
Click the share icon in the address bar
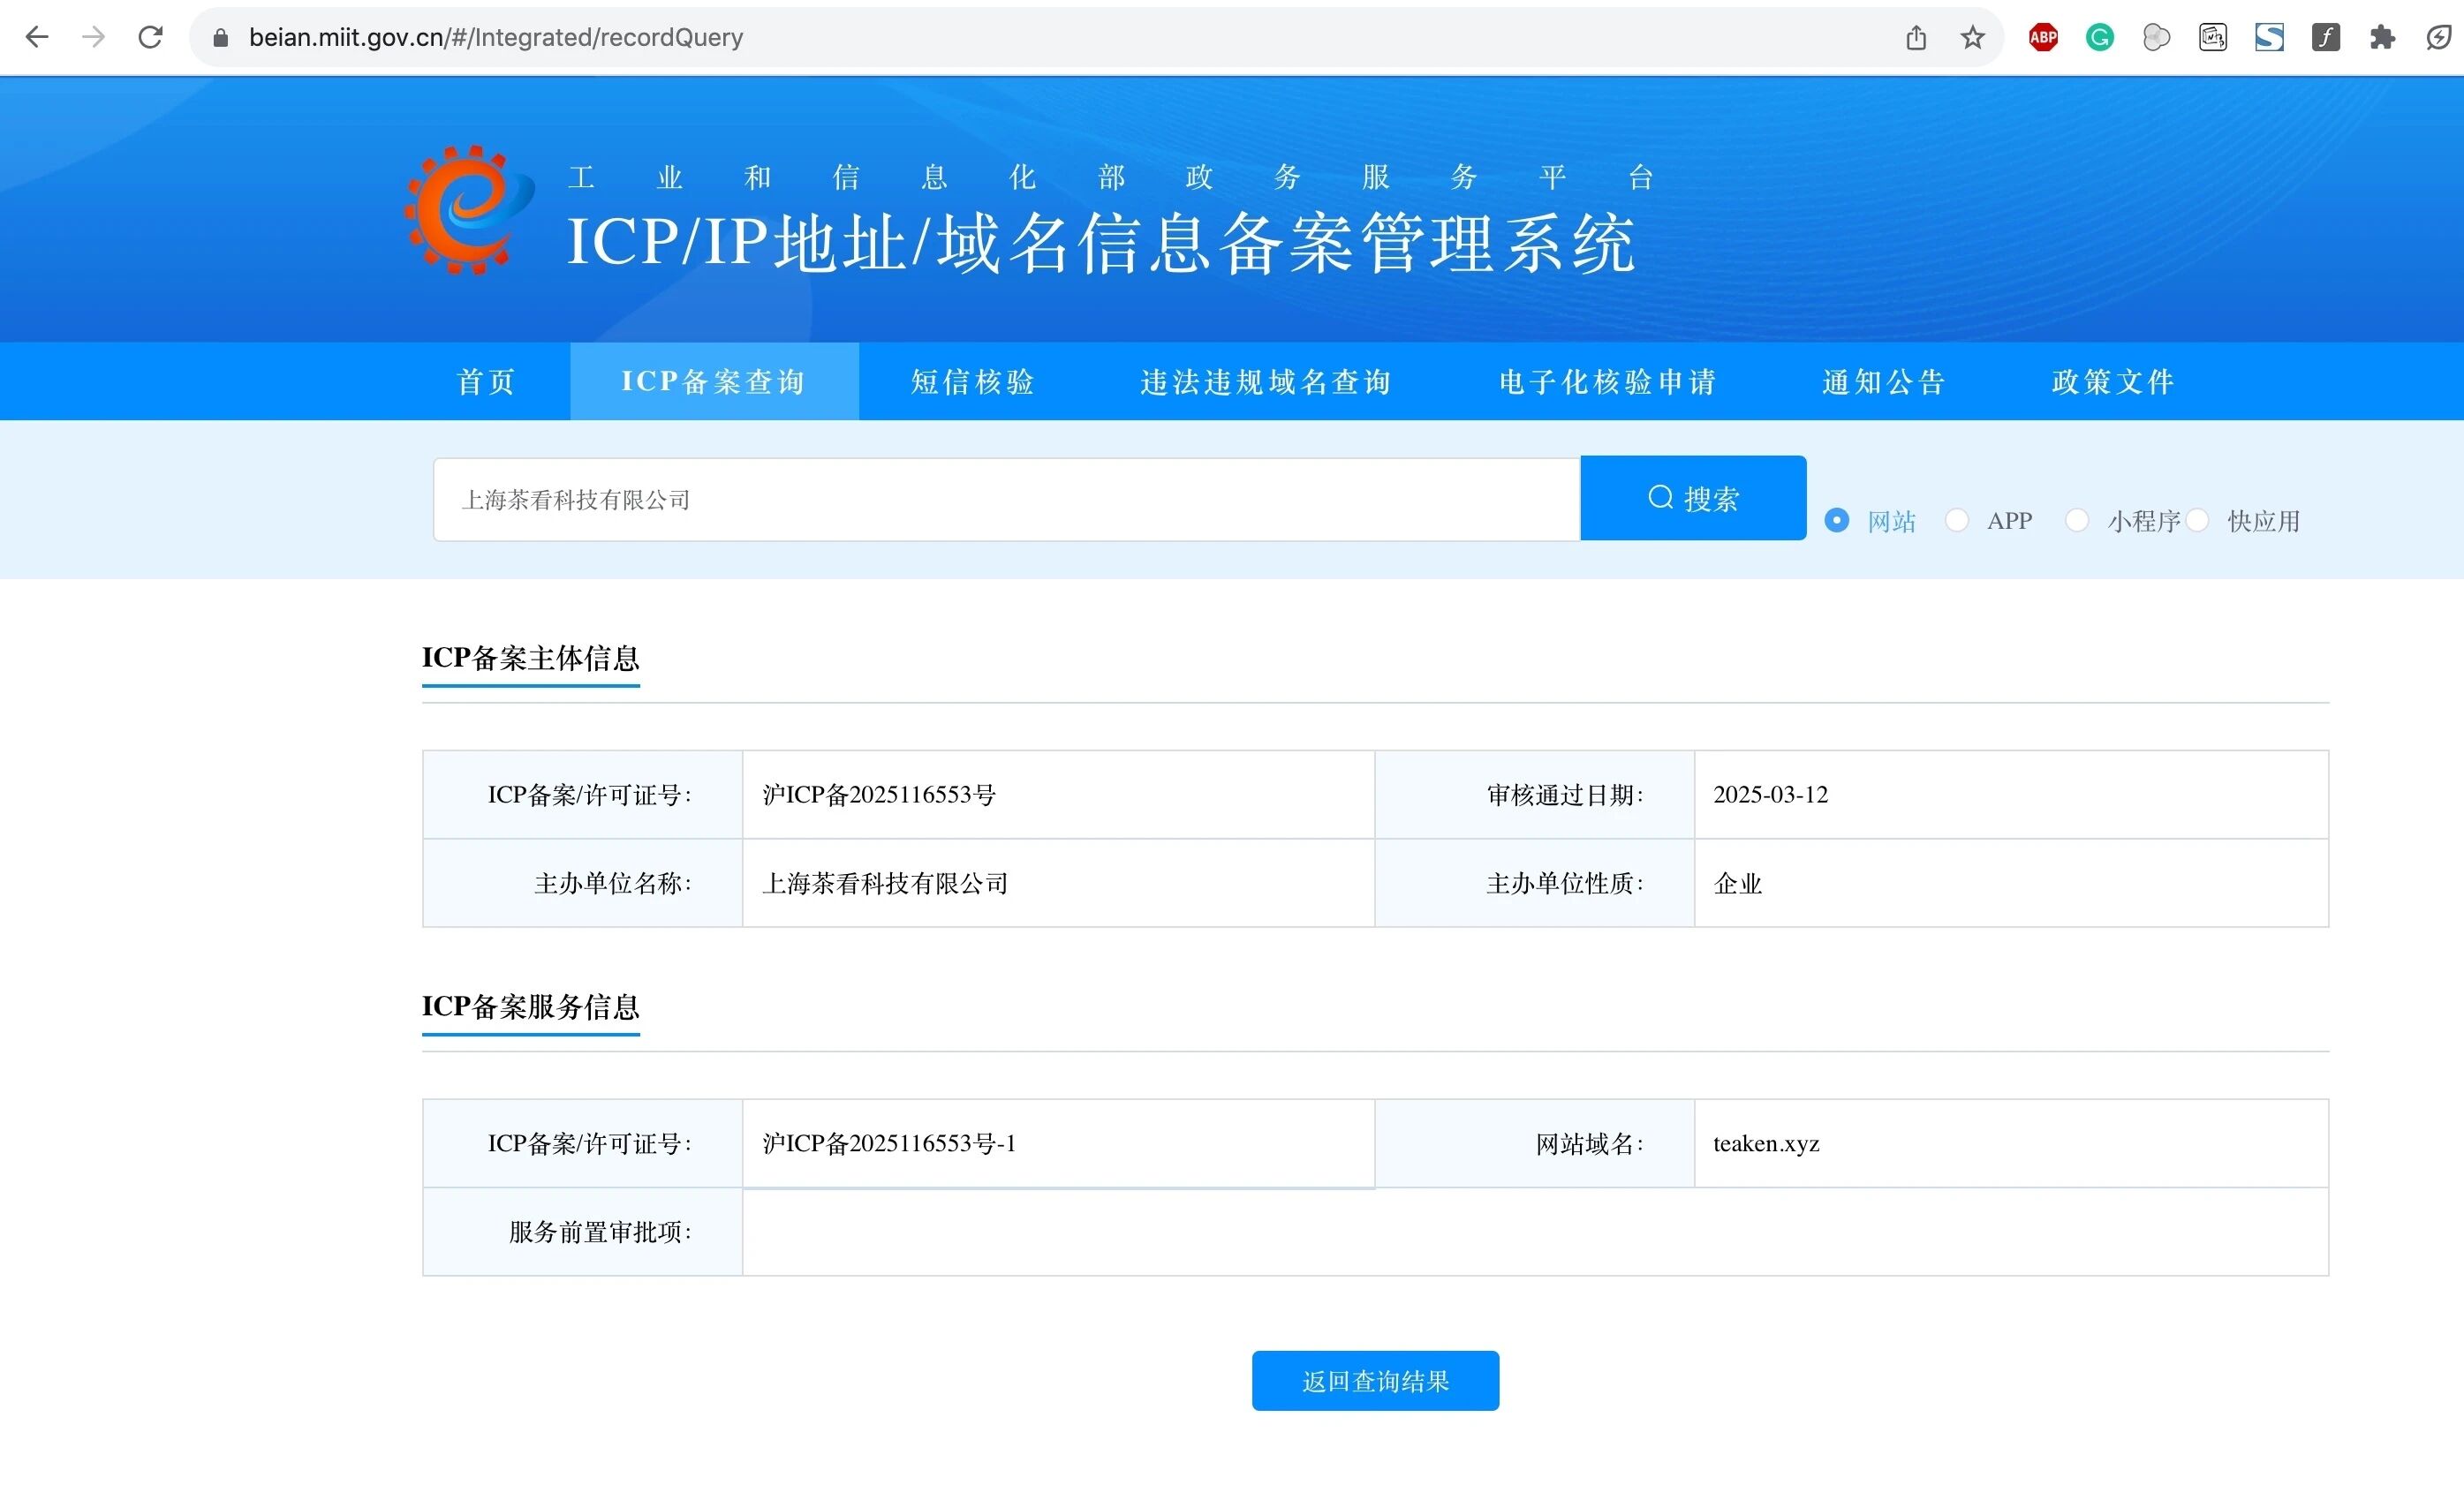pyautogui.click(x=1915, y=38)
